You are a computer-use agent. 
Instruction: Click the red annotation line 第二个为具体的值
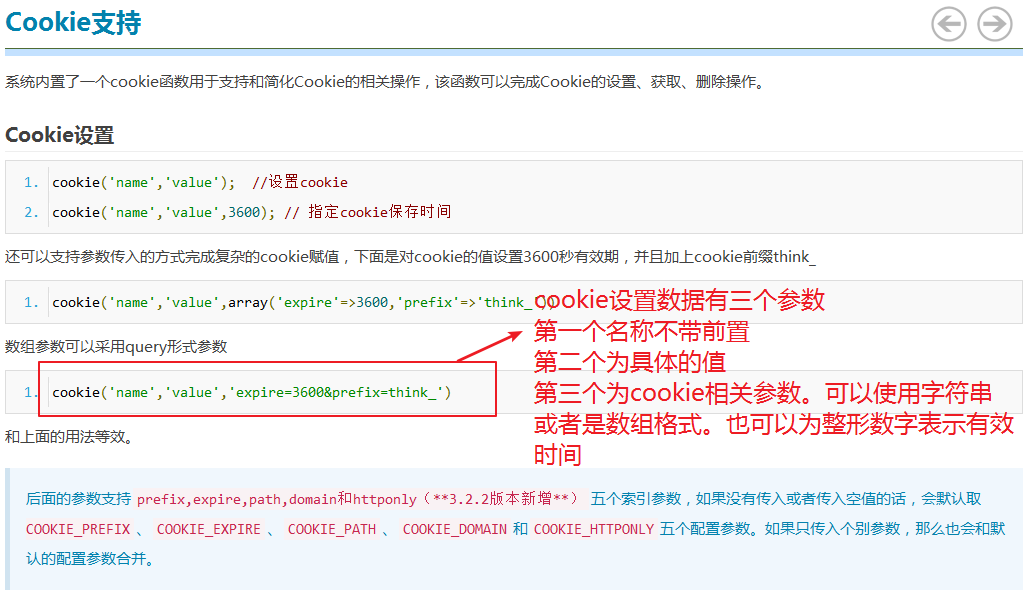[x=629, y=361]
